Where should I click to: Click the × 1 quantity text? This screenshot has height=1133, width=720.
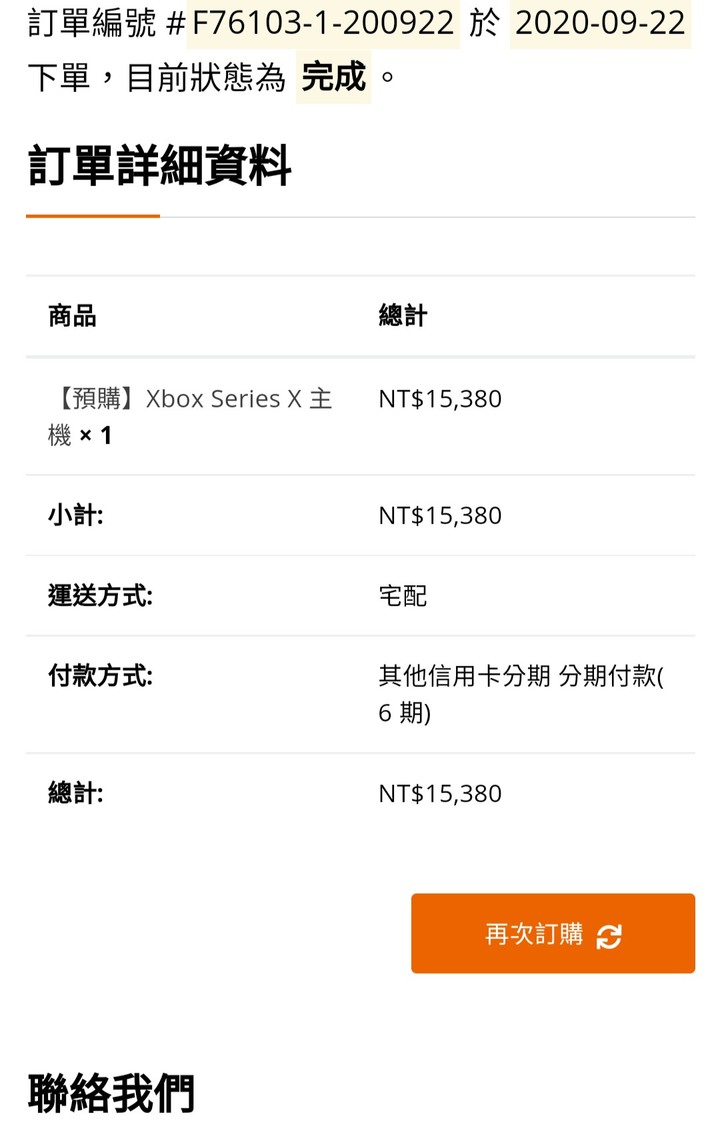[95, 436]
